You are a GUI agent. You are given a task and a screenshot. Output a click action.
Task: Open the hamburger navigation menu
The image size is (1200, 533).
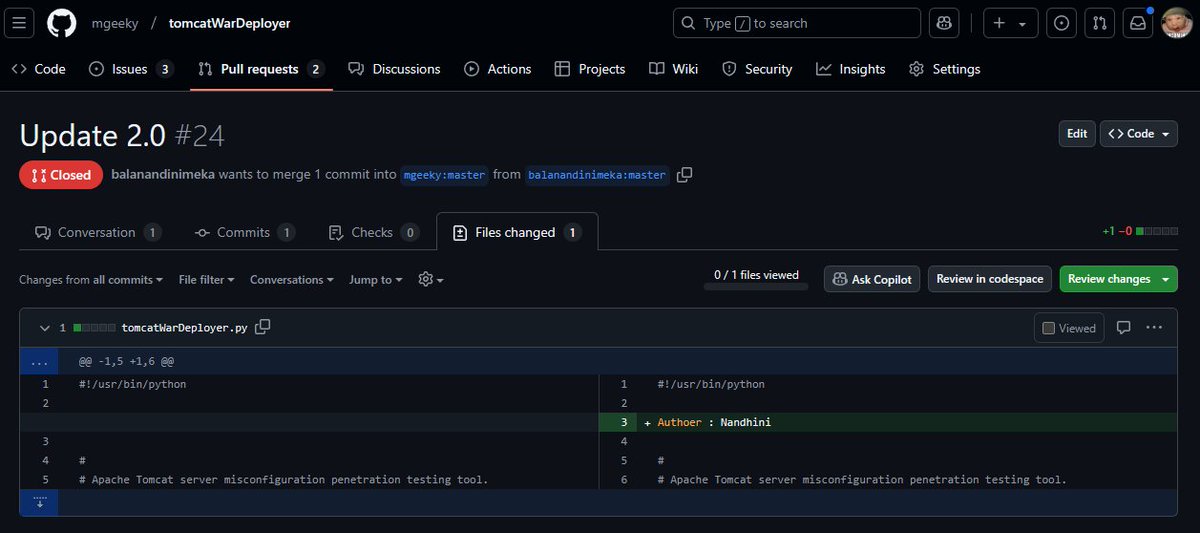point(21,23)
